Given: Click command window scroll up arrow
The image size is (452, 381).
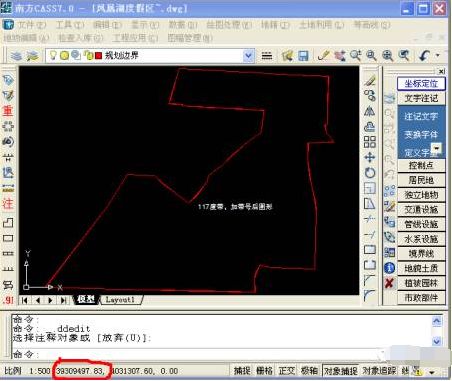Looking at the screenshot, I should point(436,321).
